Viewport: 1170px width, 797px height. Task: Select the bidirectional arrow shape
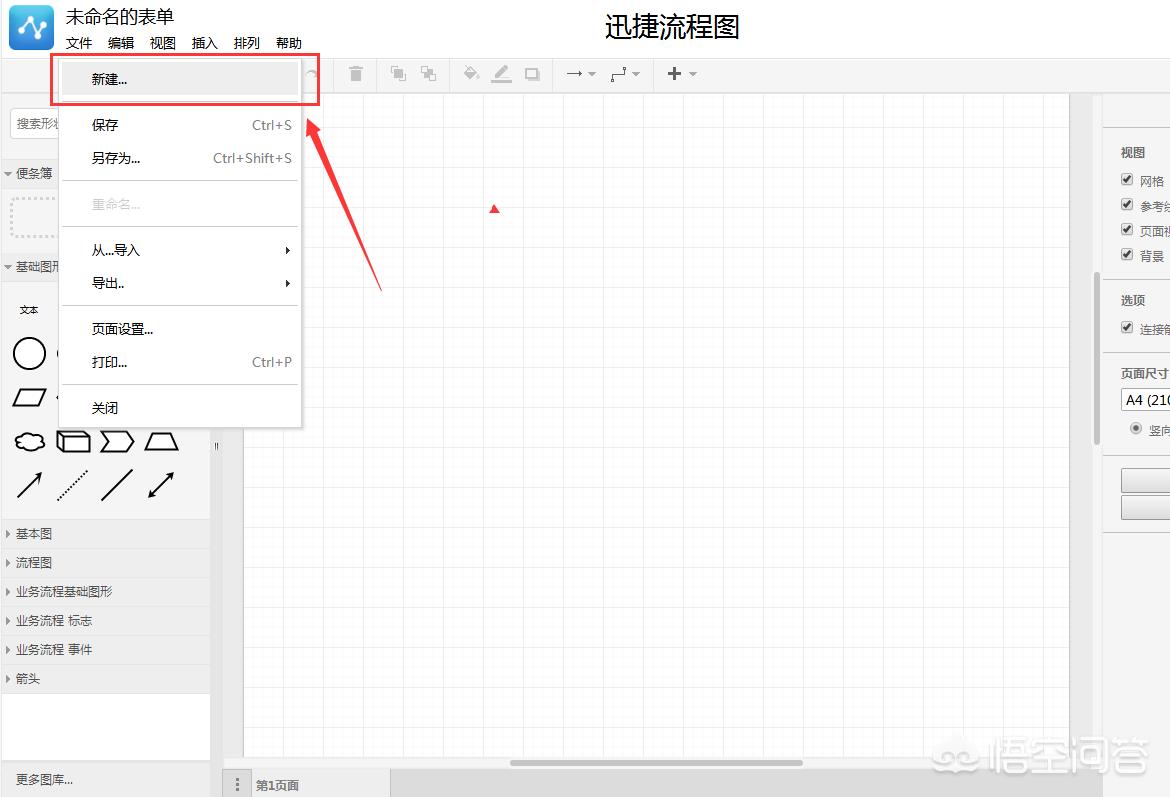click(161, 485)
